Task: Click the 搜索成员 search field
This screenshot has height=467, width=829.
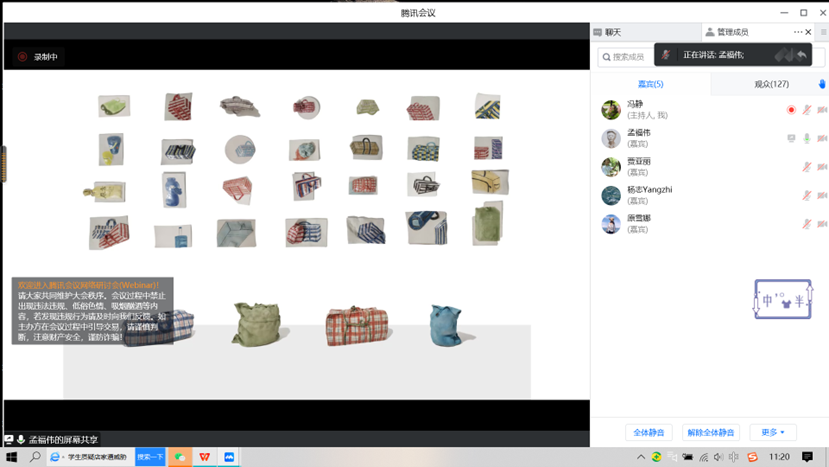Action: [630, 57]
